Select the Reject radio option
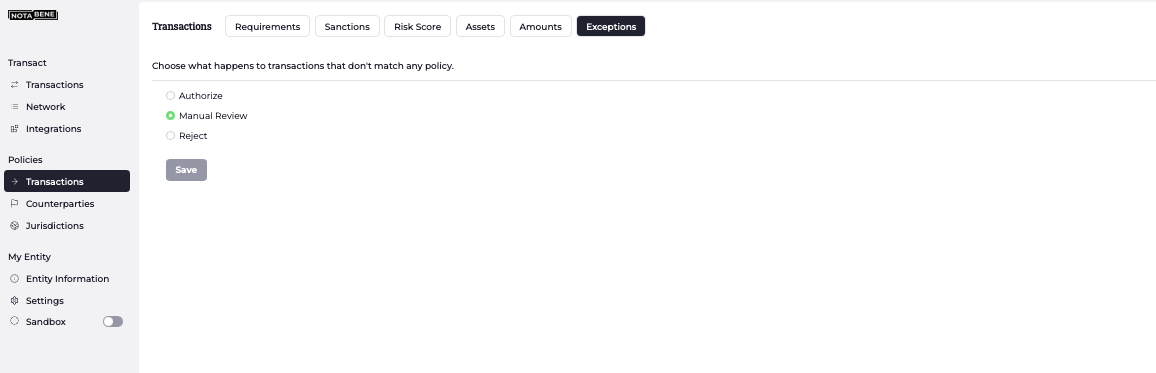The width and height of the screenshot is (1156, 373). [x=170, y=136]
